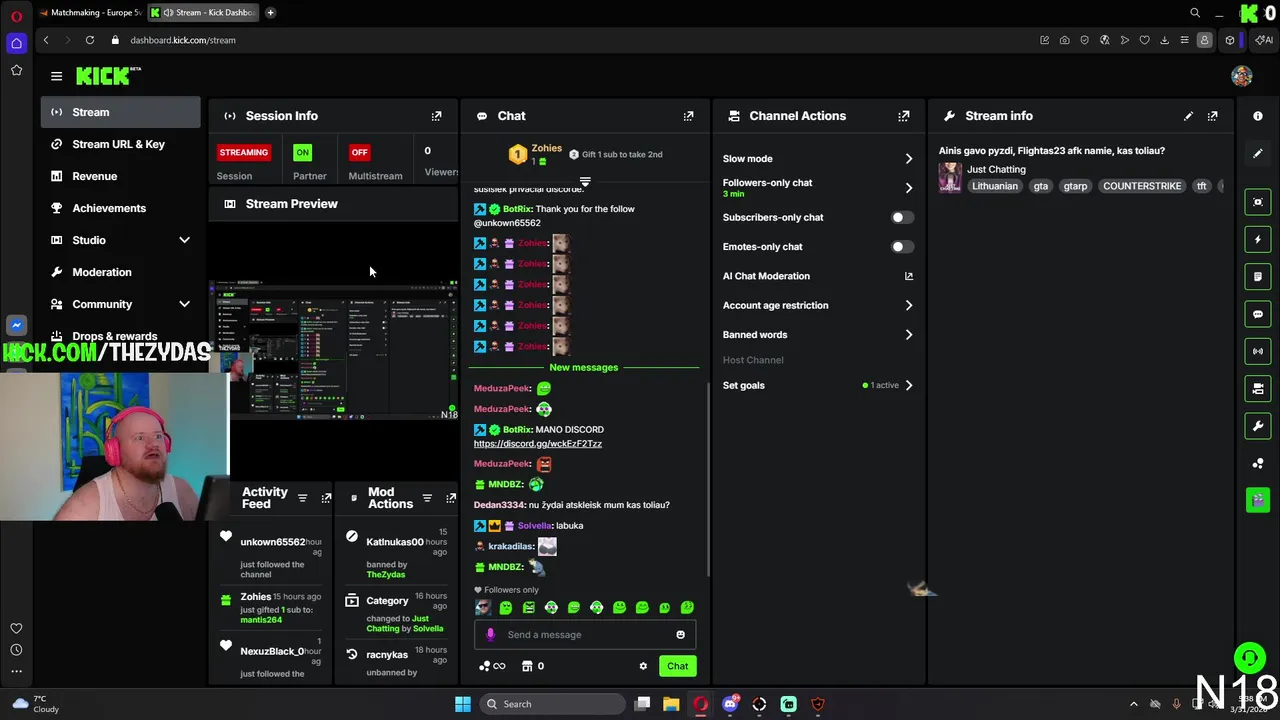Click the Lithuanian stream tag
1280x720 pixels.
994,186
